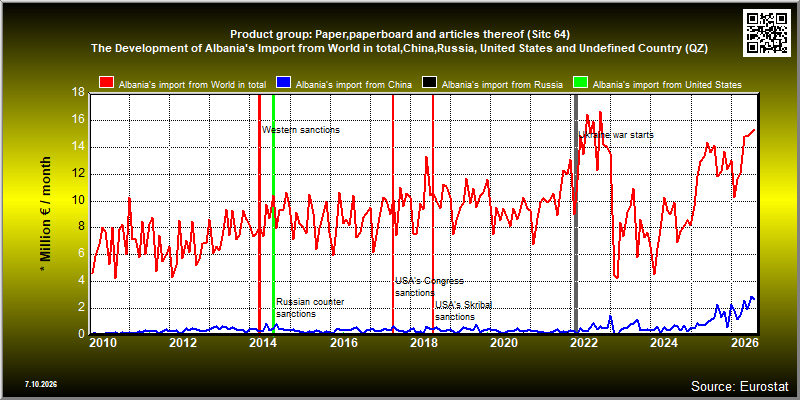This screenshot has height=400, width=800.
Task: Click the x-axis label 2022
Action: pyautogui.click(x=583, y=343)
